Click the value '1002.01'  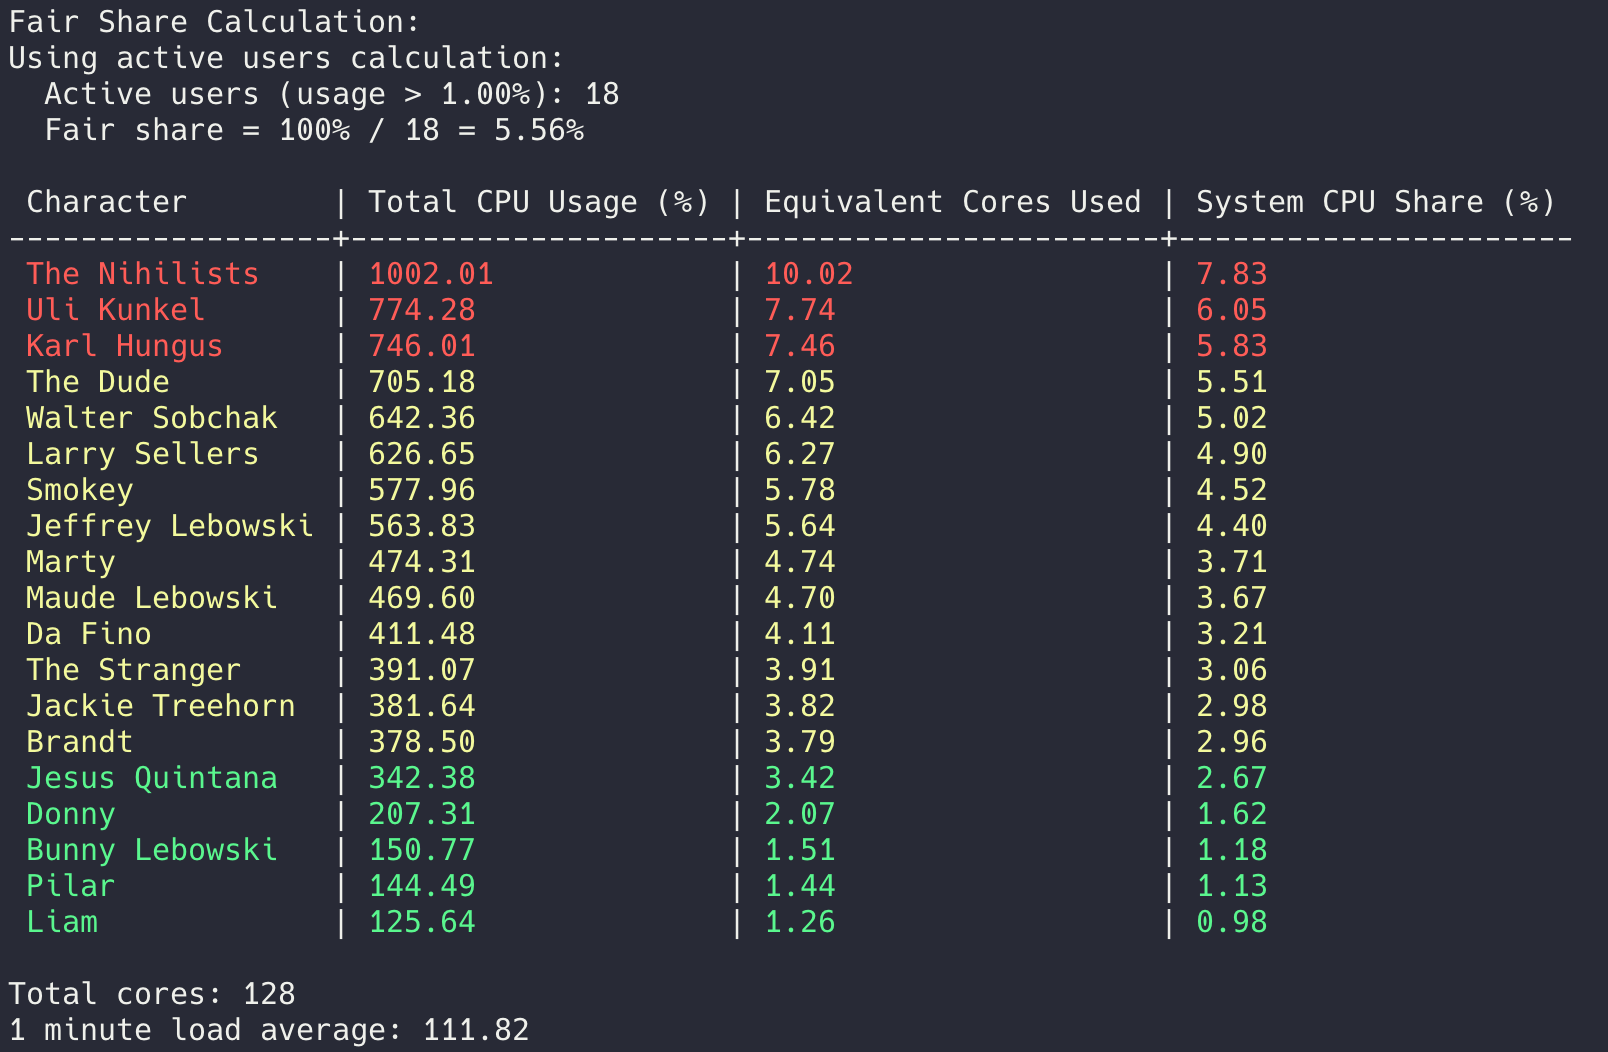click(x=431, y=274)
